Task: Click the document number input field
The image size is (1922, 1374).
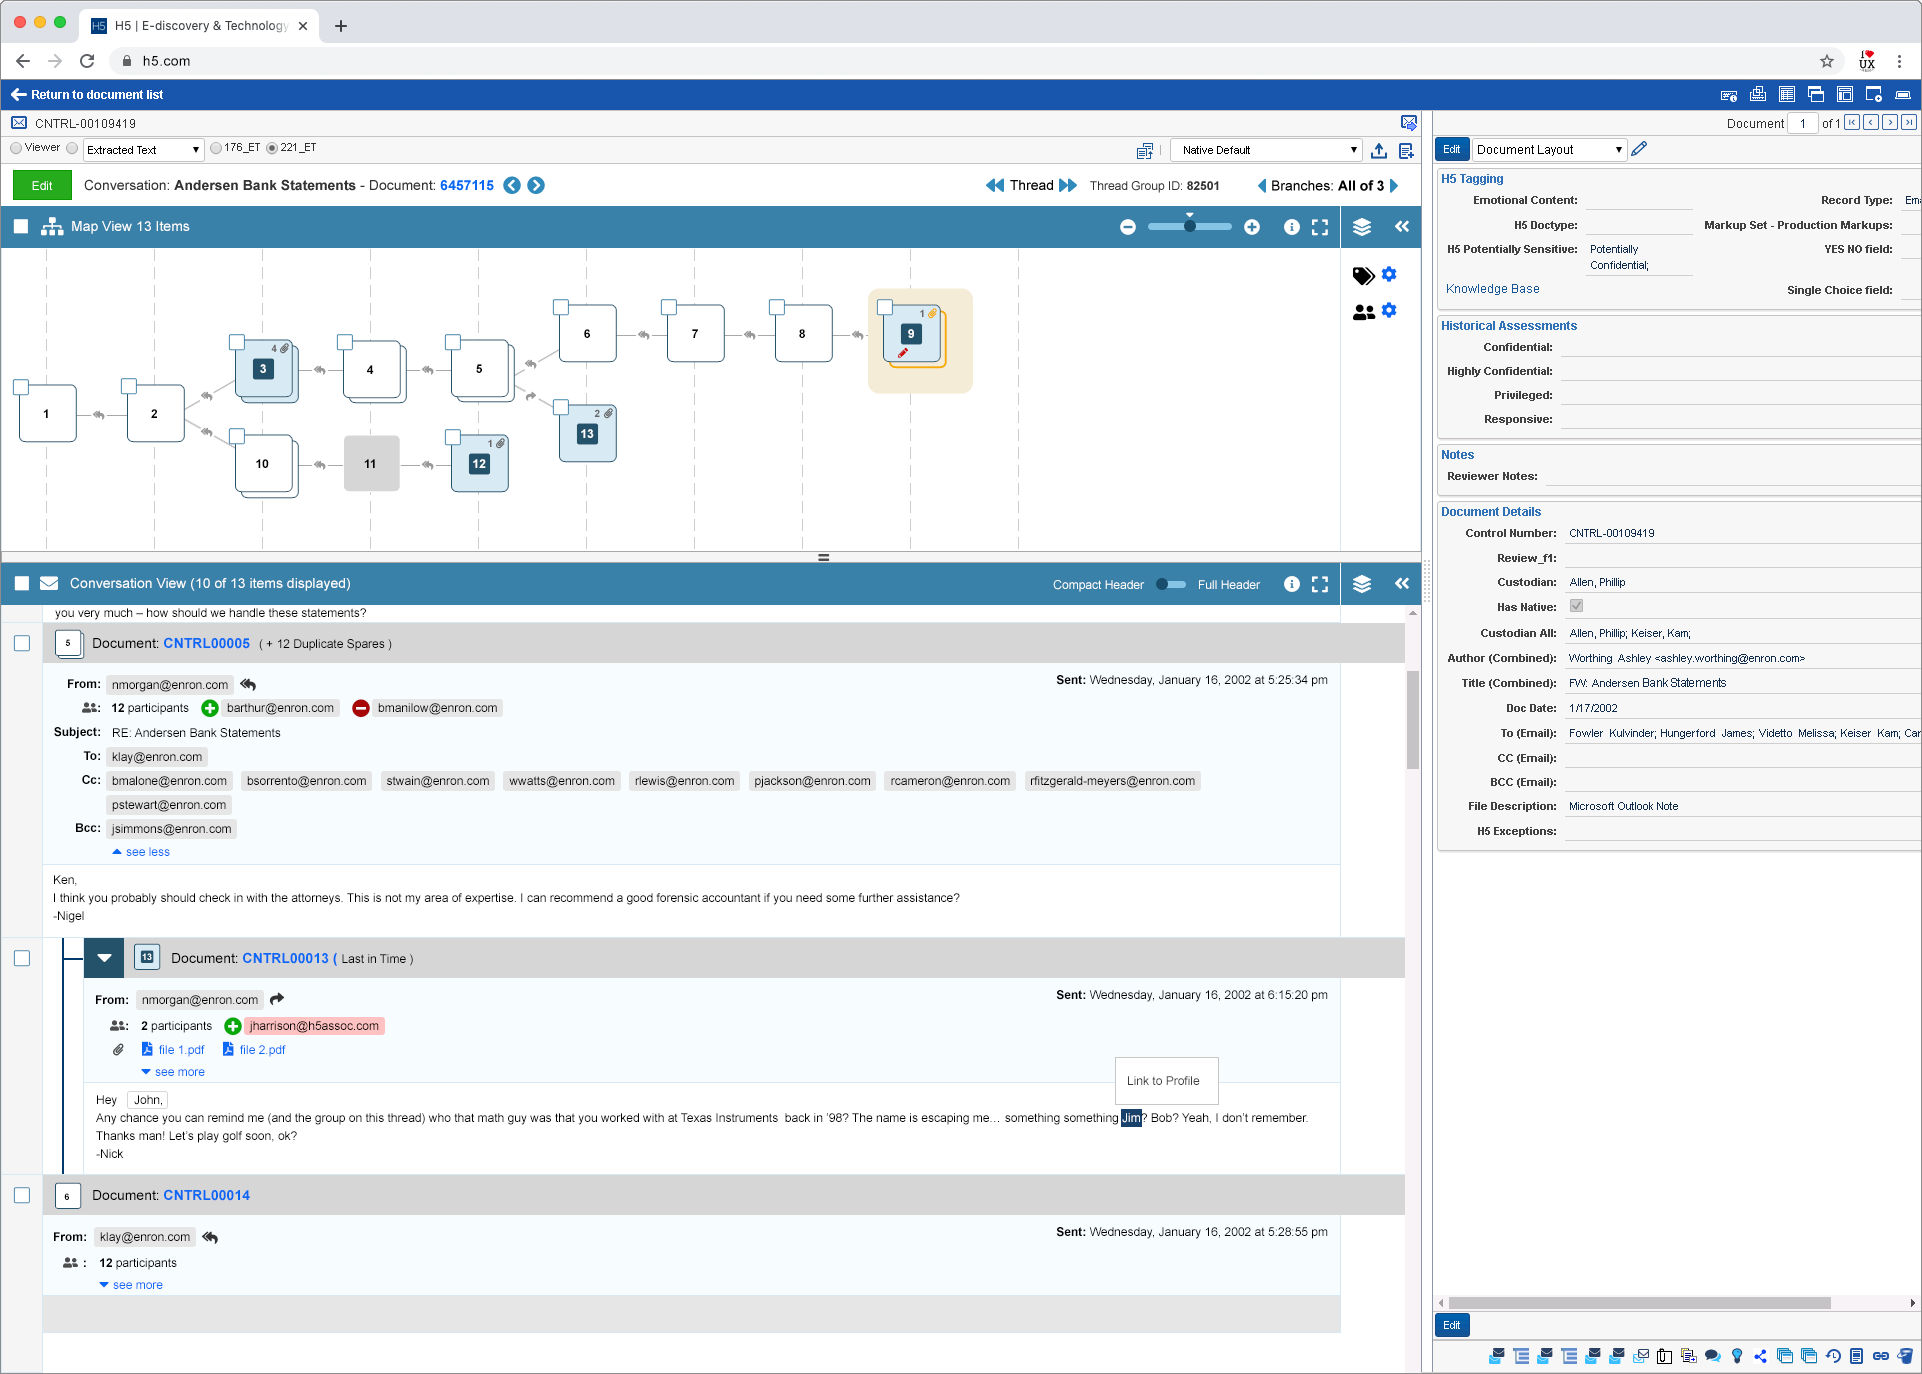Action: [x=1802, y=123]
